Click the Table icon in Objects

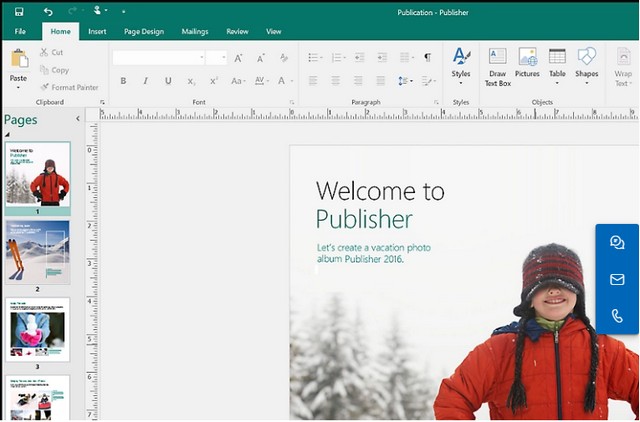coord(557,64)
